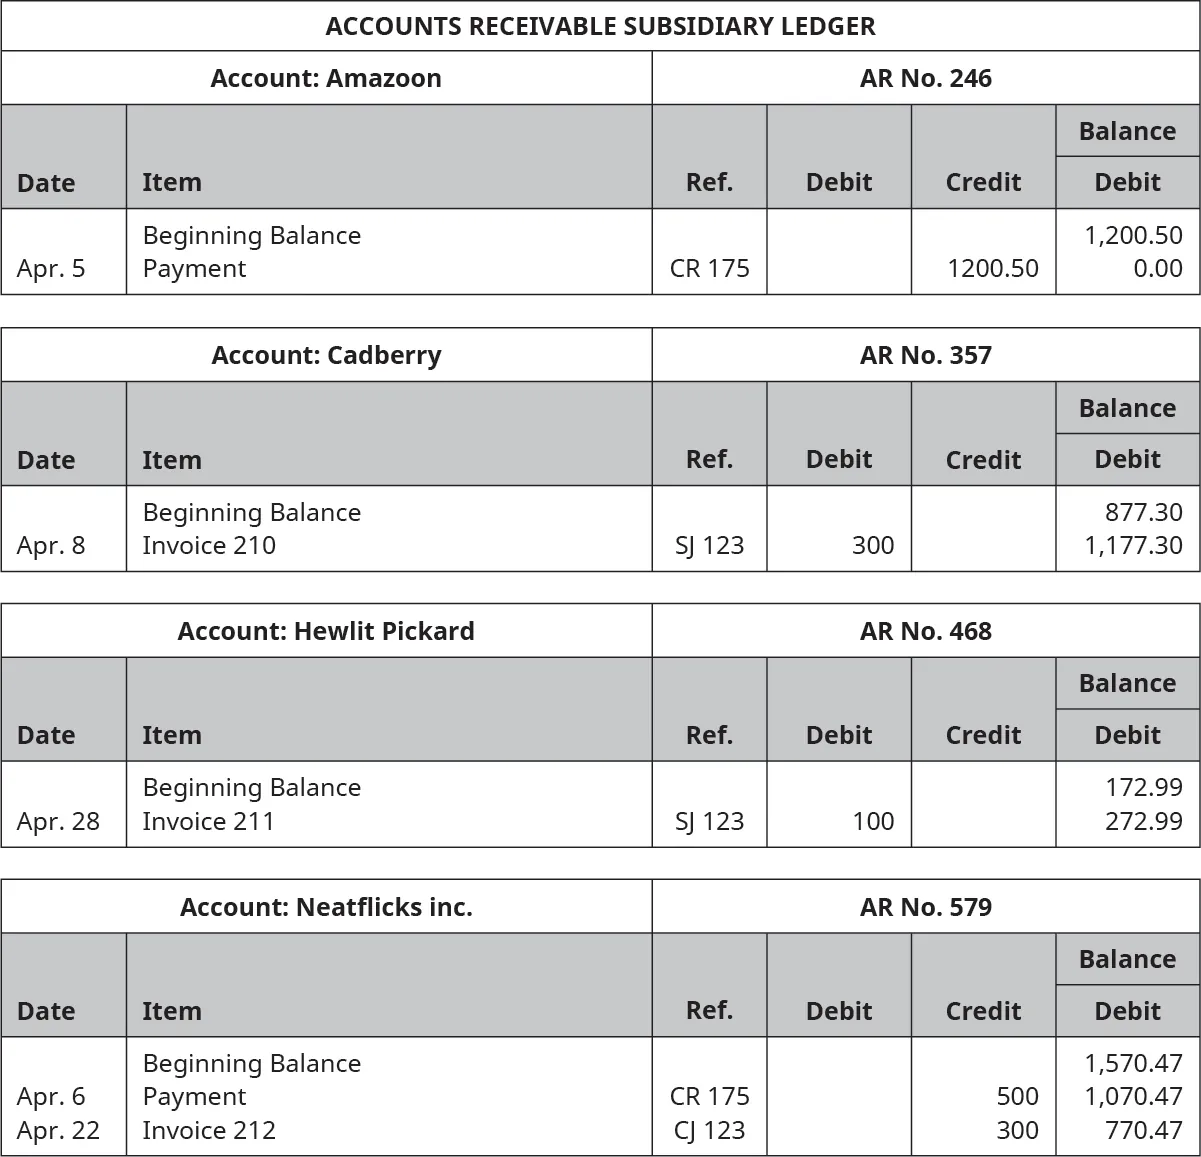This screenshot has width=1201, height=1157.
Task: Select the Account: Amazoon header cell
Action: [x=326, y=78]
